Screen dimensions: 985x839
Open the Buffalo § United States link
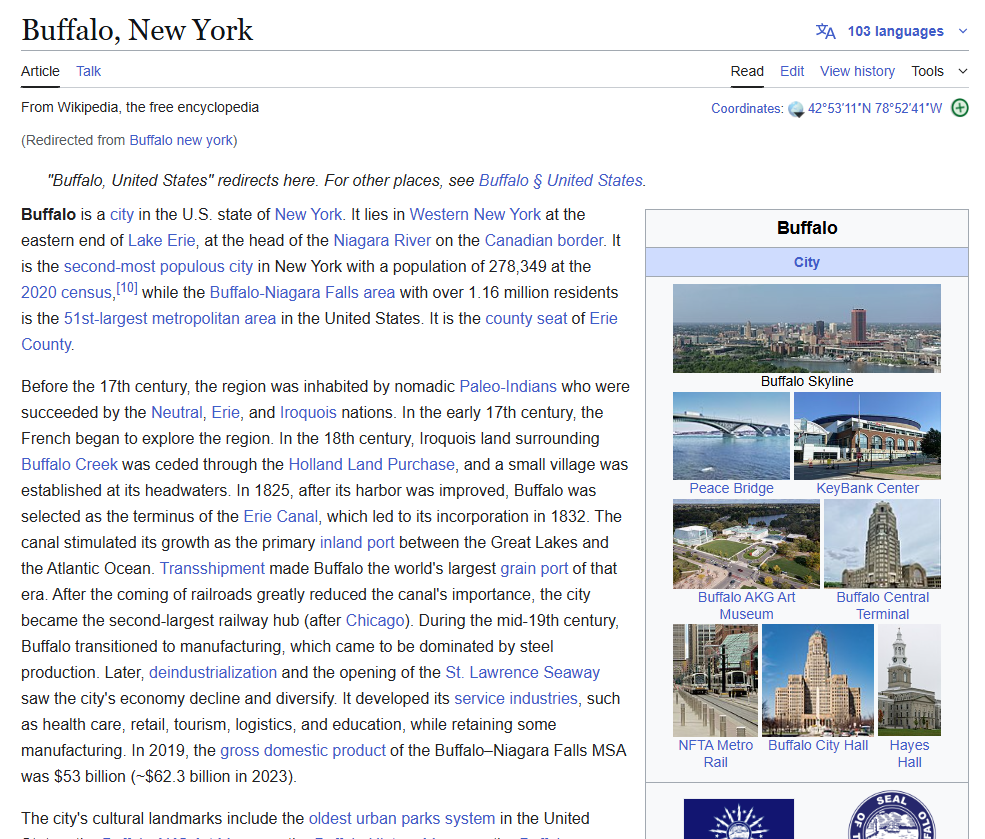[561, 180]
